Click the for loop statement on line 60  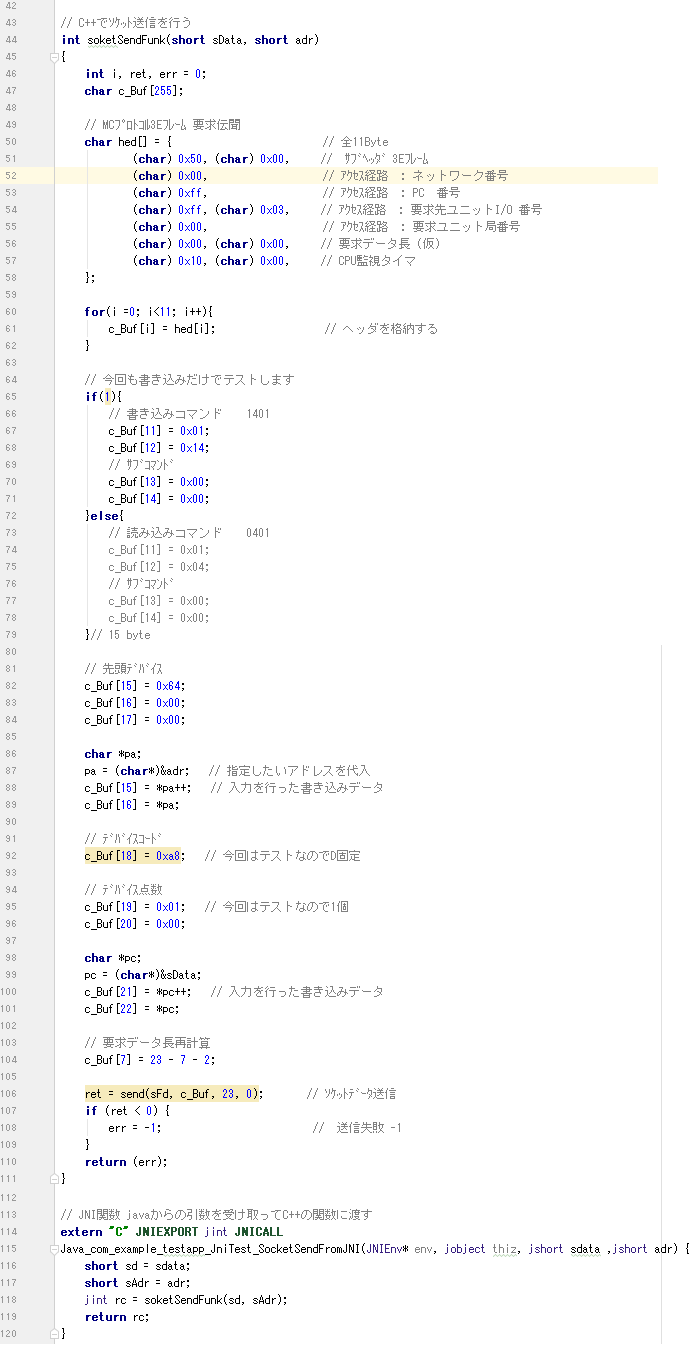[x=148, y=312]
